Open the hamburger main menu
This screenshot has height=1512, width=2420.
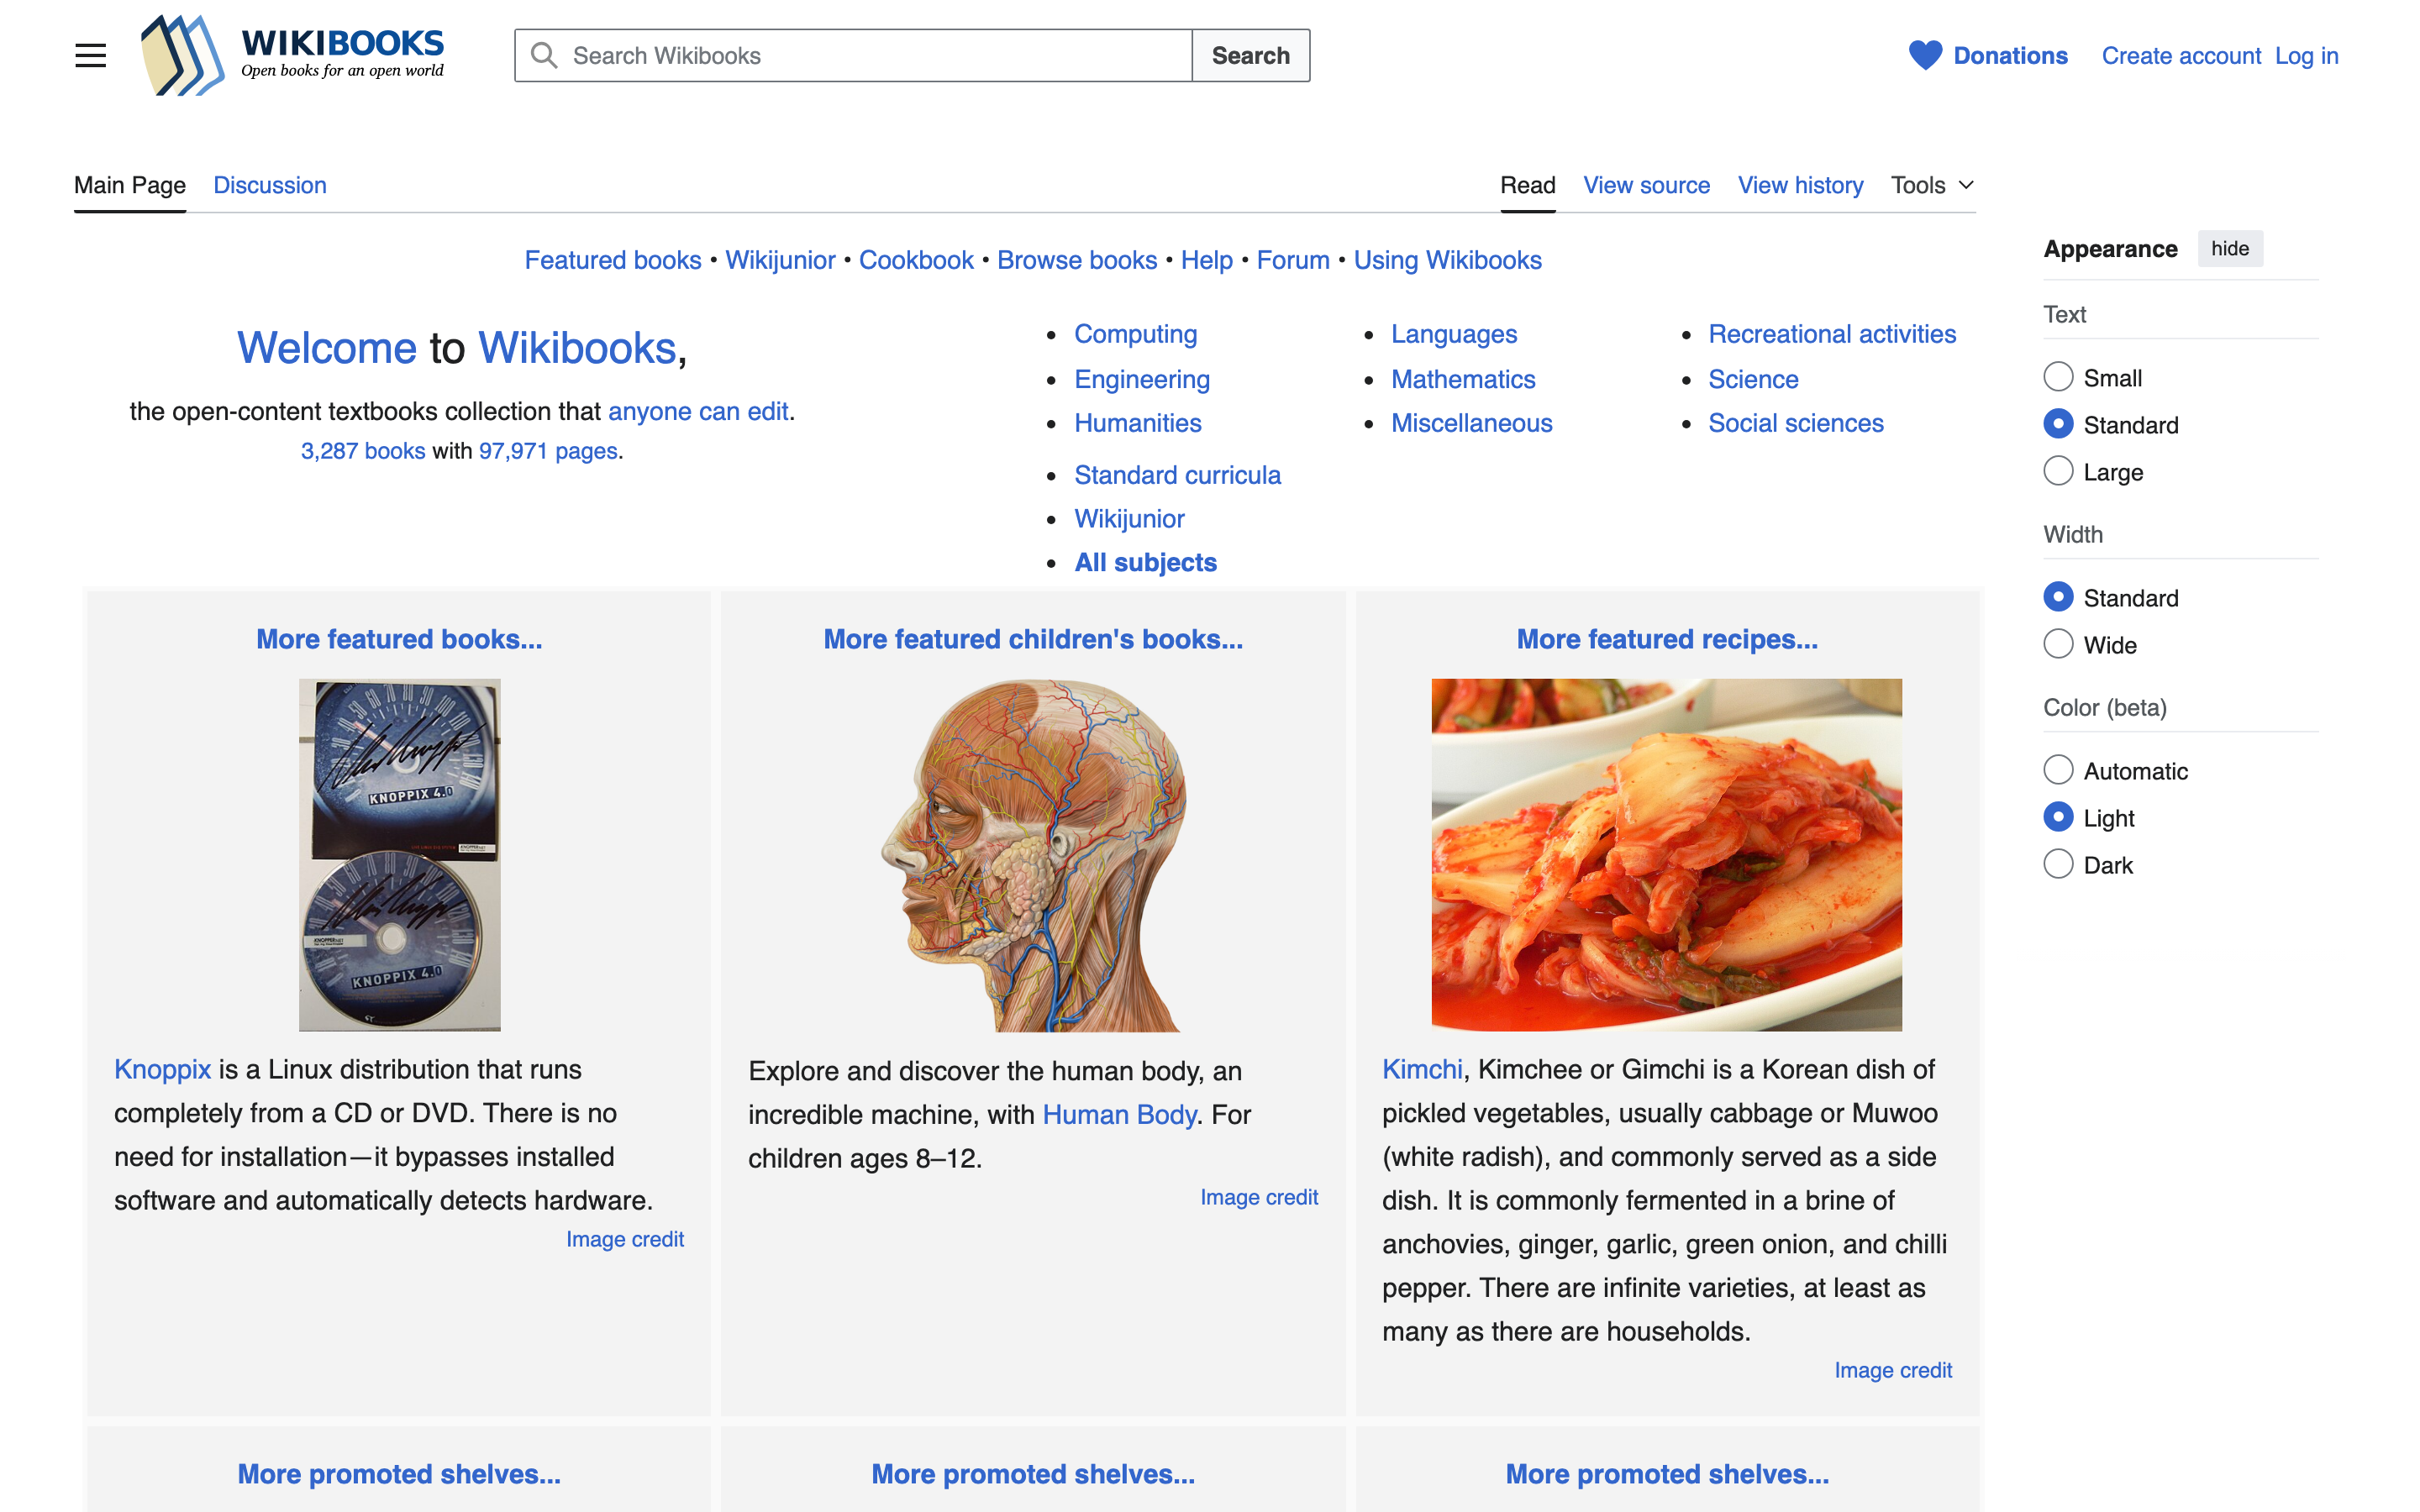[90, 55]
